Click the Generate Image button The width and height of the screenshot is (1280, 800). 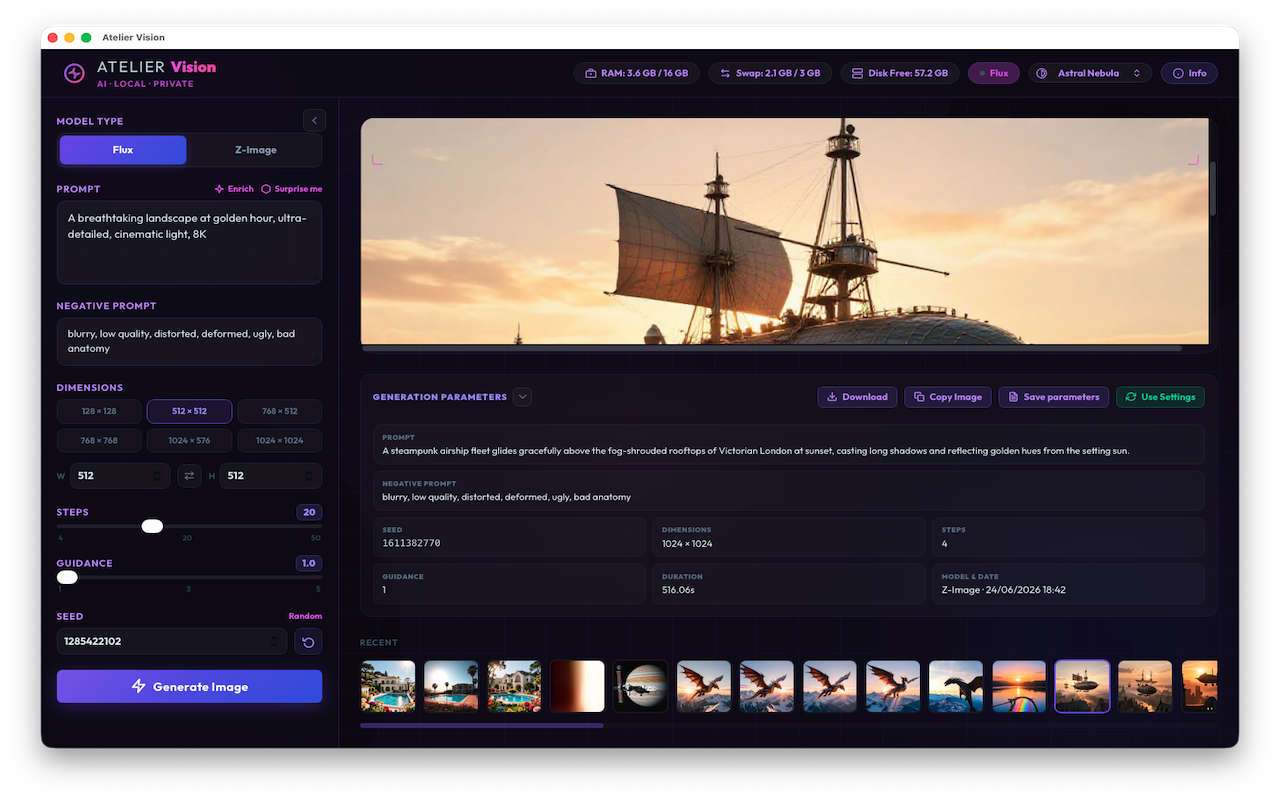click(x=189, y=687)
